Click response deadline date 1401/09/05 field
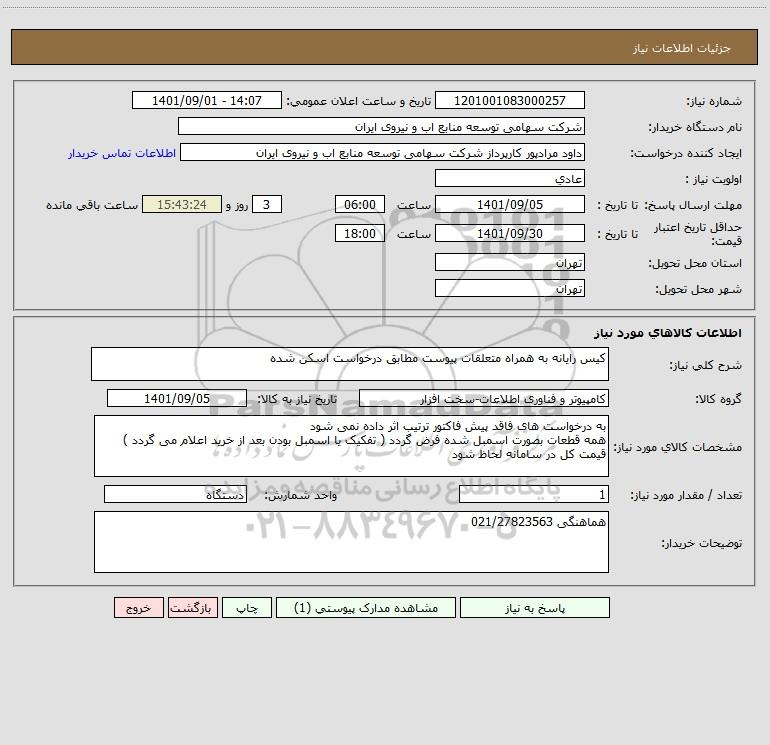This screenshot has height=745, width=770. tap(510, 204)
